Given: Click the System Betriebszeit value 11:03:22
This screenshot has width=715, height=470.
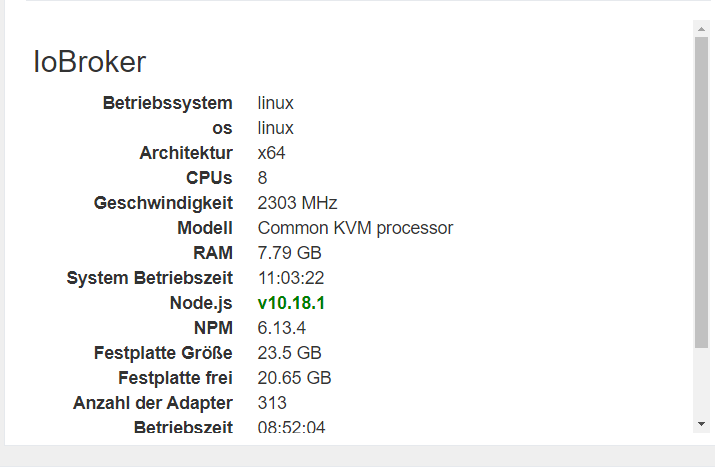Looking at the screenshot, I should pos(291,278).
